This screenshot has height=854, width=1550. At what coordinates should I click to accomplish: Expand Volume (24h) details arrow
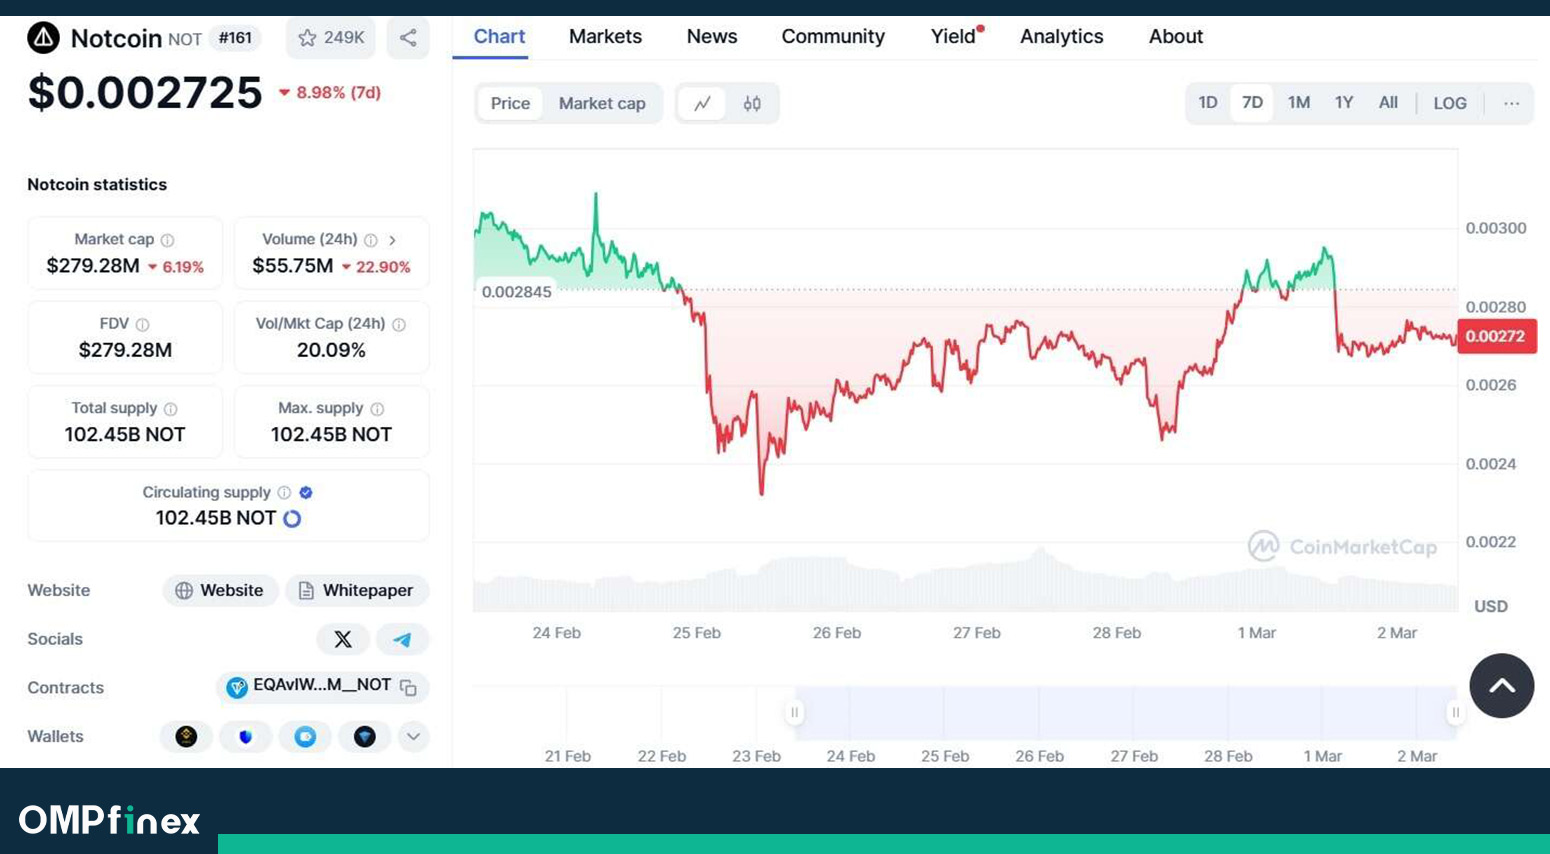[x=393, y=240]
